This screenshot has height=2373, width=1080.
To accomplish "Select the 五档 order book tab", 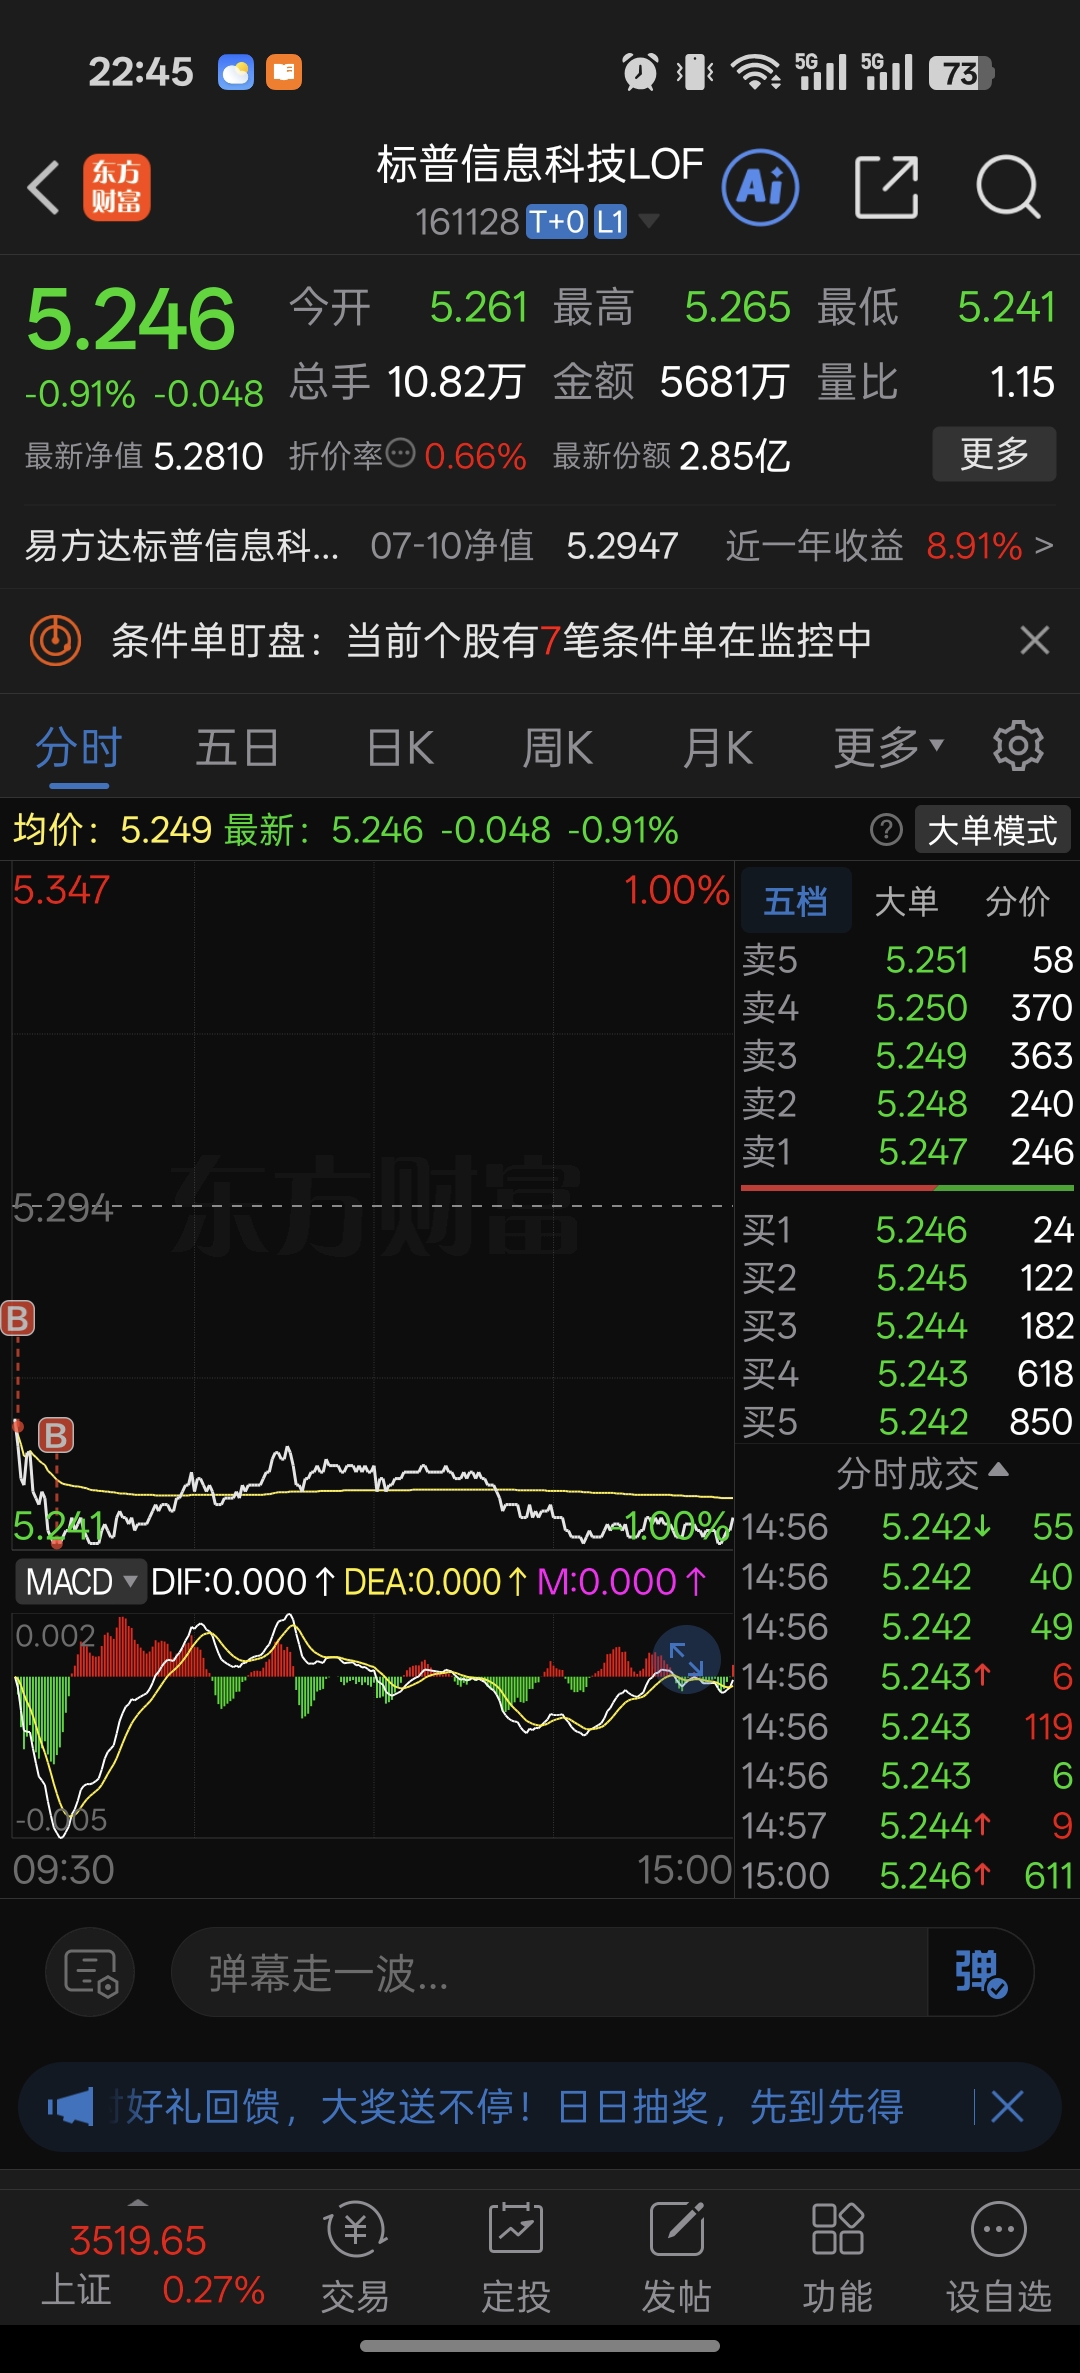I will tap(796, 902).
